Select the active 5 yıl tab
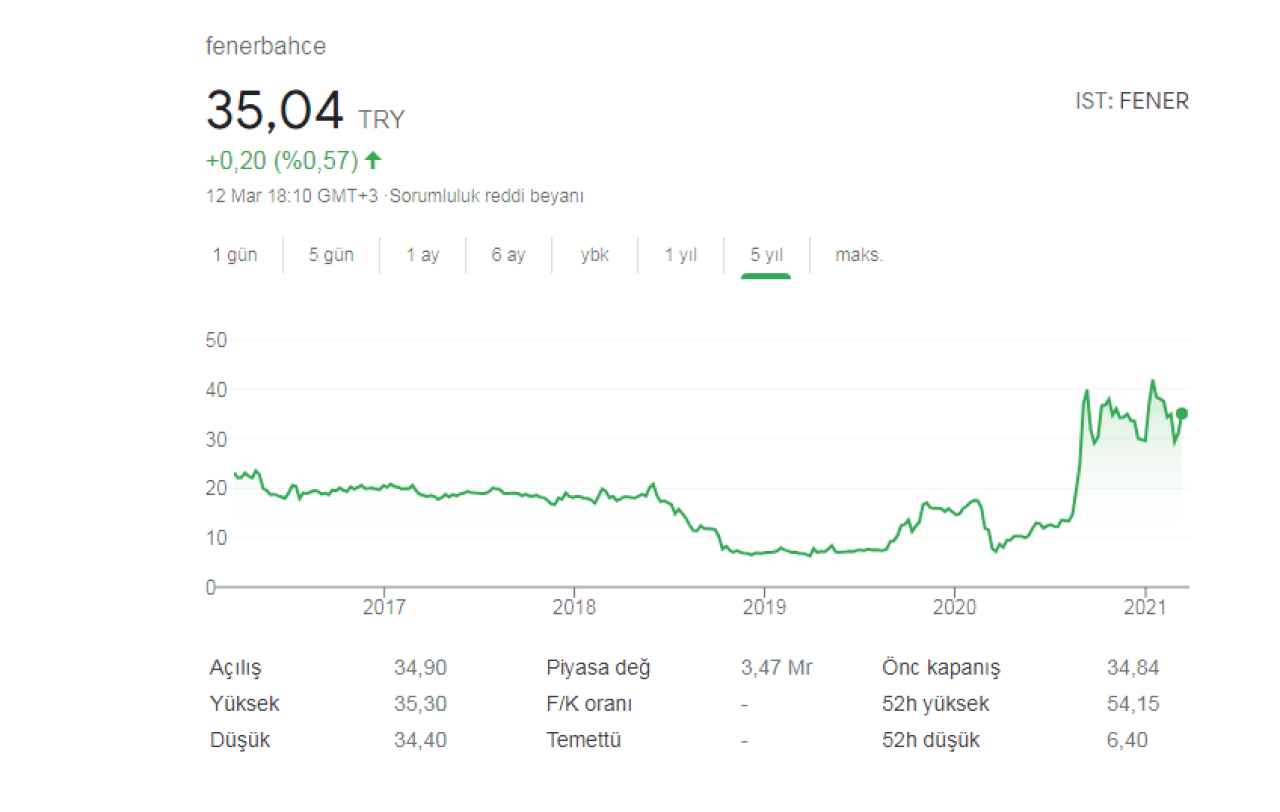The height and width of the screenshot is (812, 1280). 767,255
